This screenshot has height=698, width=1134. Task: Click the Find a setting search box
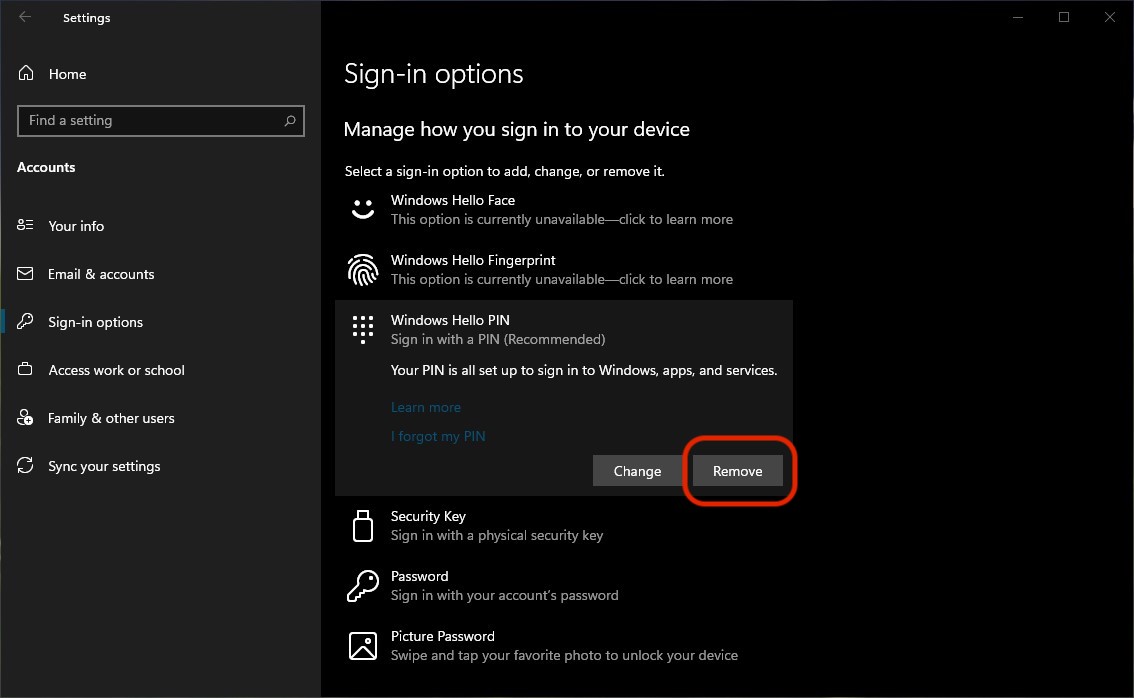(161, 121)
